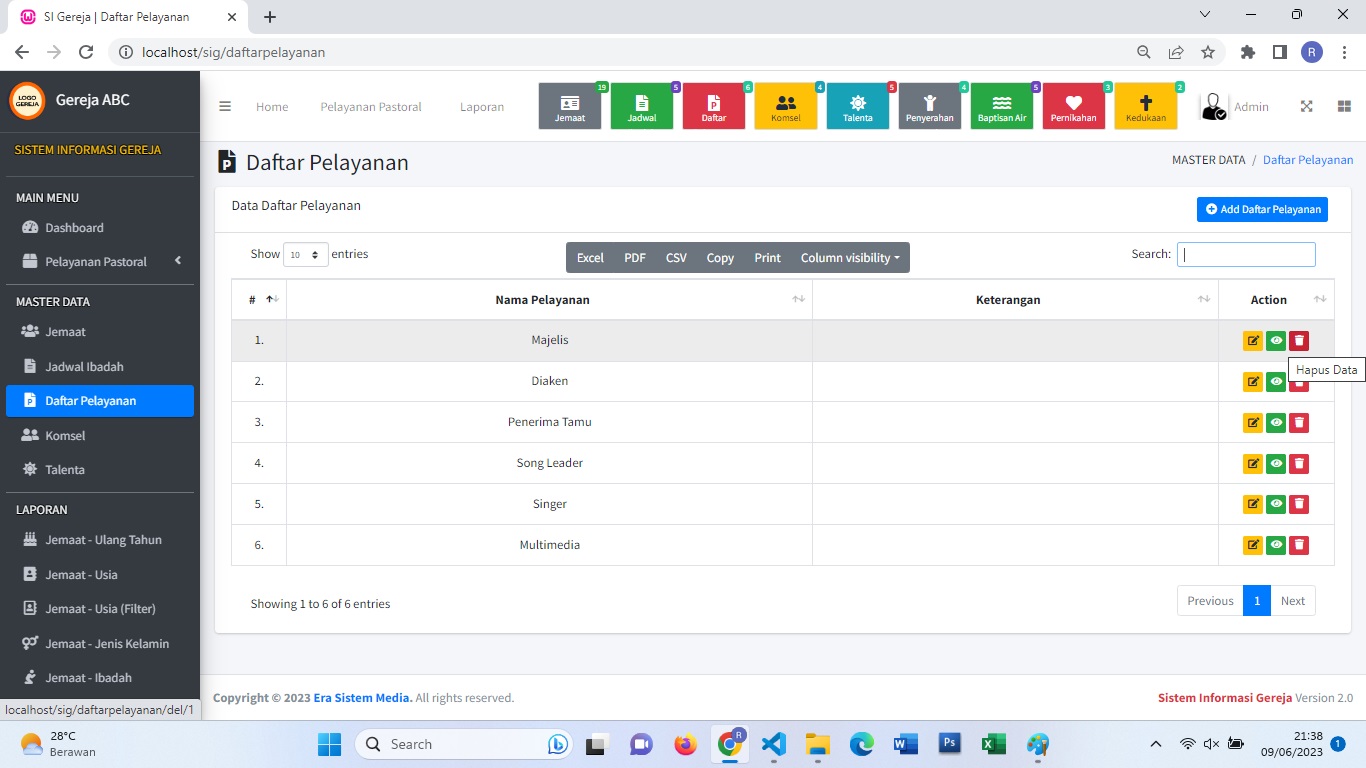
Task: View details of Song Leader row
Action: pos(1275,464)
